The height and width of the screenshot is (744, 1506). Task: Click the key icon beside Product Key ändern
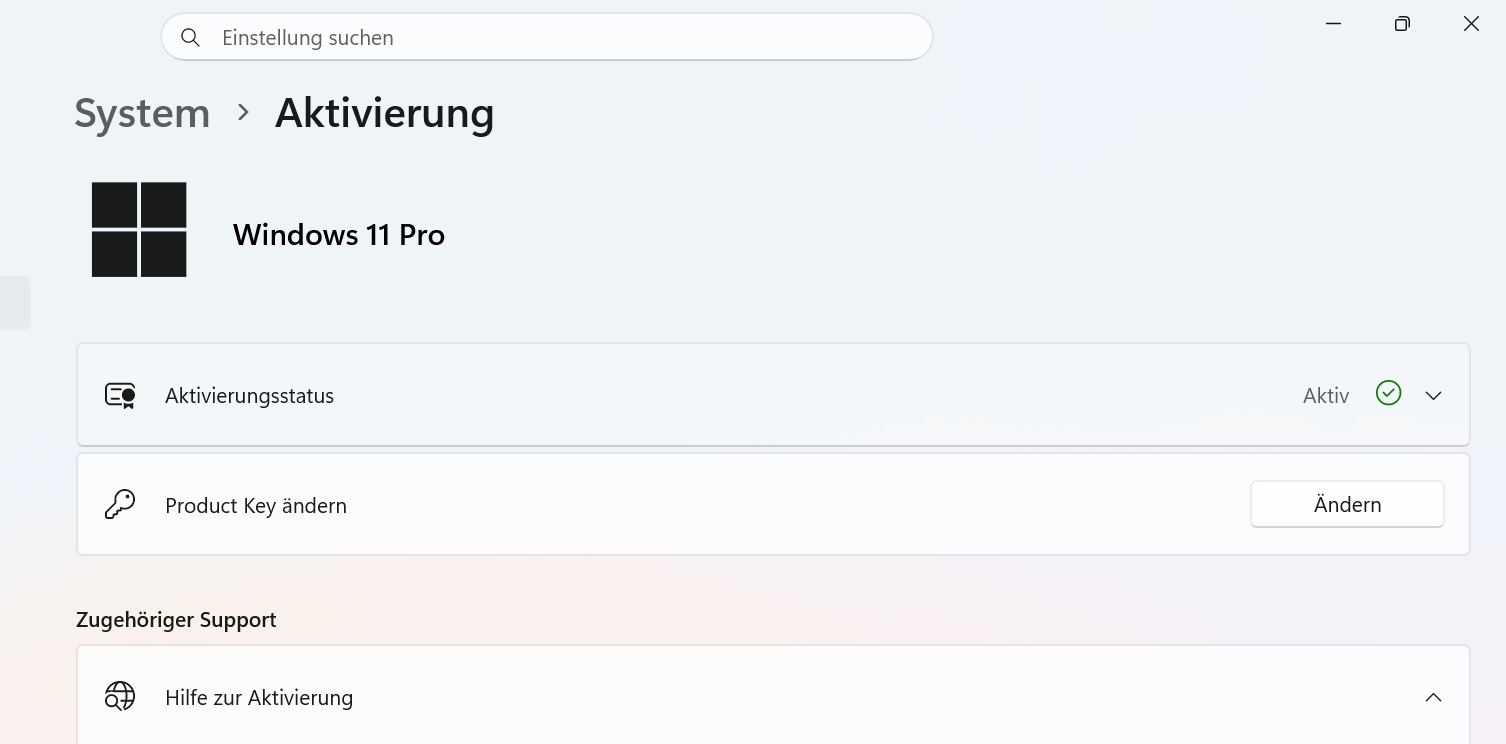(120, 504)
